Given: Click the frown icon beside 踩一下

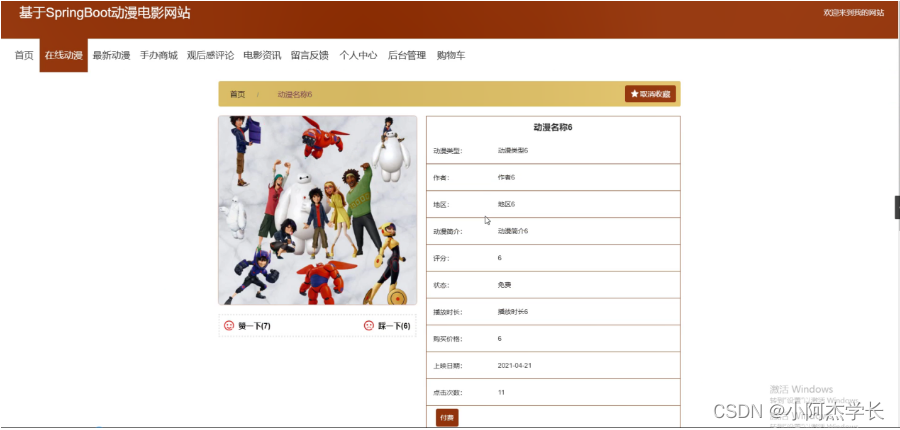Looking at the screenshot, I should click(368, 326).
